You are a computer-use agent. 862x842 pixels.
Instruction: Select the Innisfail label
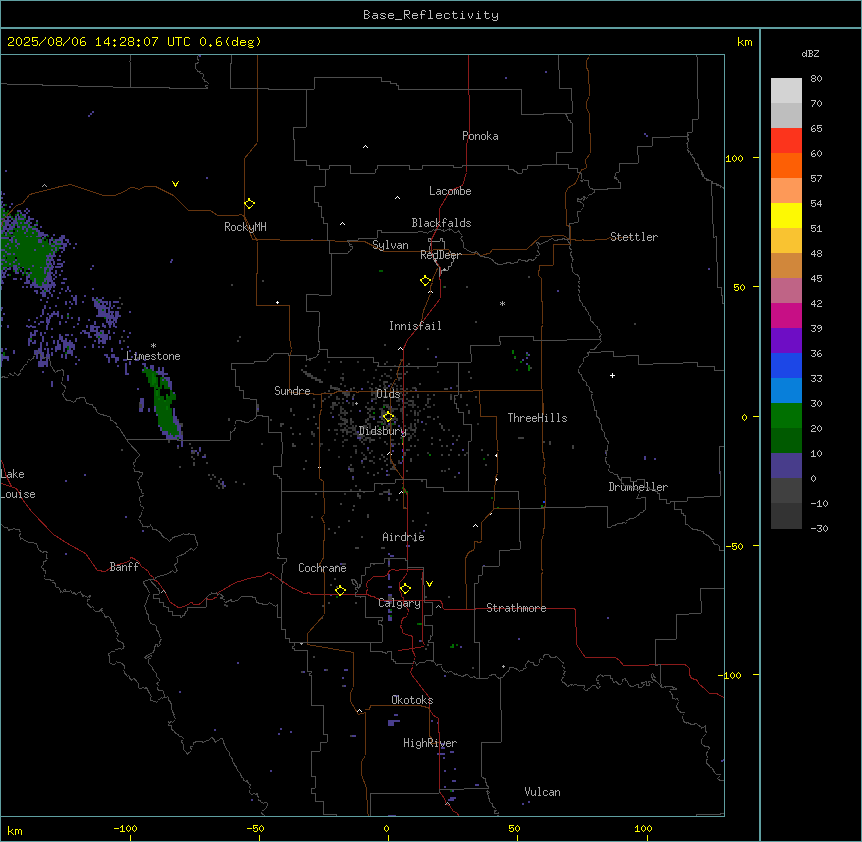coord(415,326)
